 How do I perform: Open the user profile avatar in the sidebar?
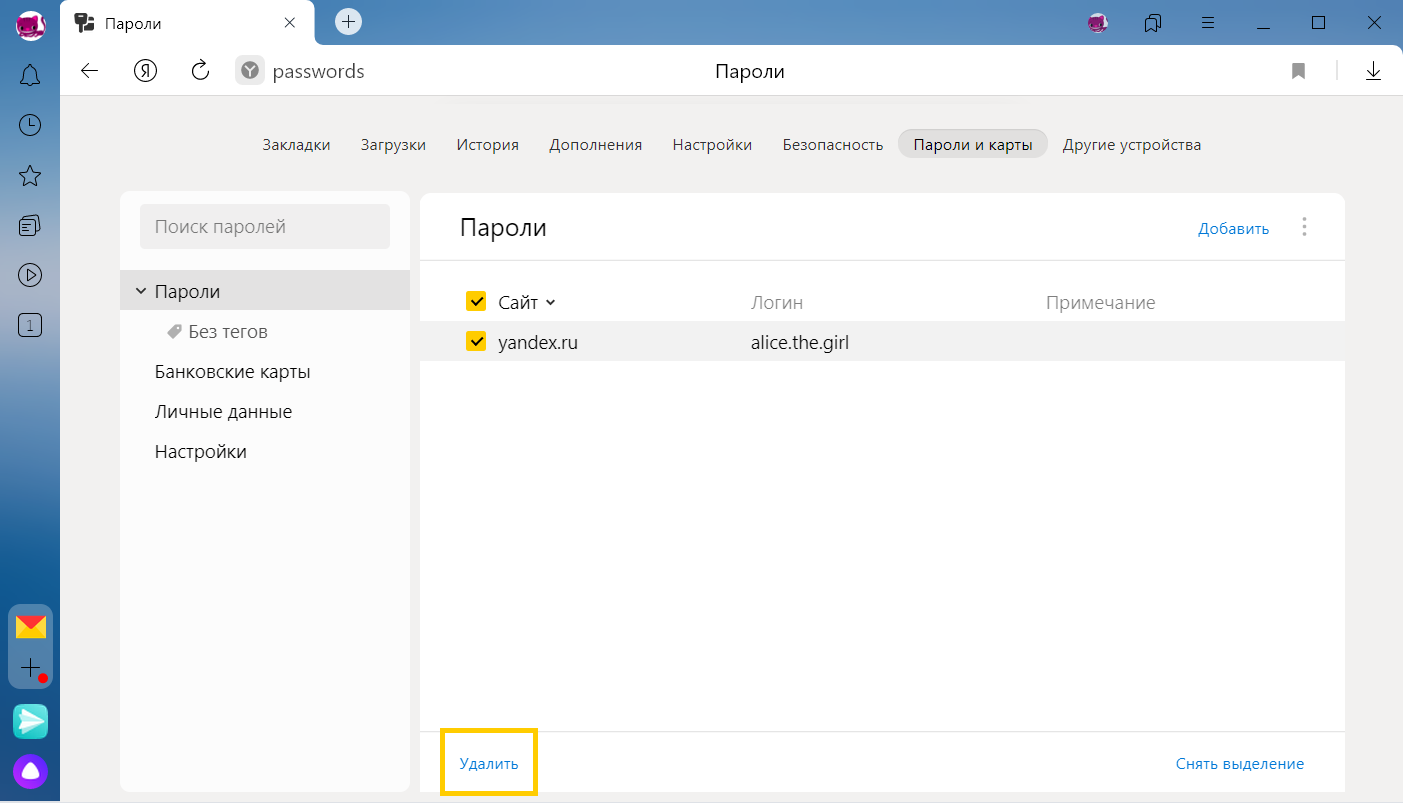30,24
